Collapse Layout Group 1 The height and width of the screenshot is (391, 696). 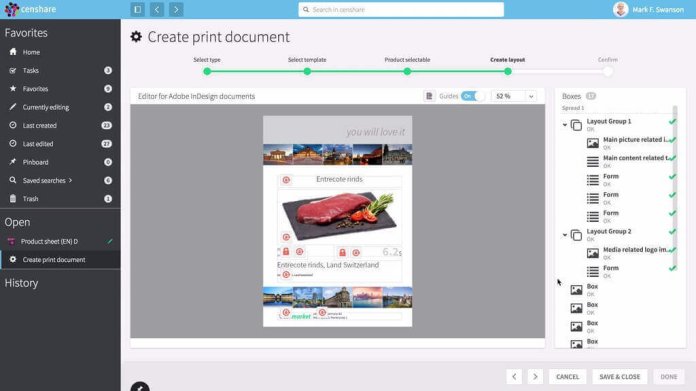click(x=565, y=125)
